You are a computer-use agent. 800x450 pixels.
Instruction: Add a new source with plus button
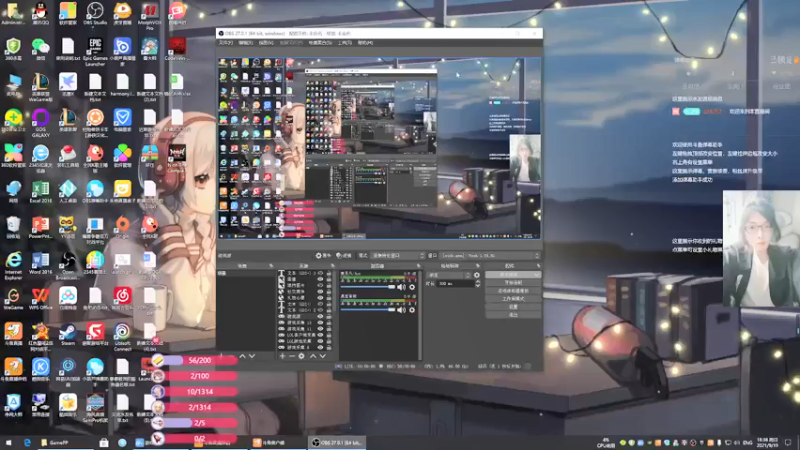(x=282, y=356)
